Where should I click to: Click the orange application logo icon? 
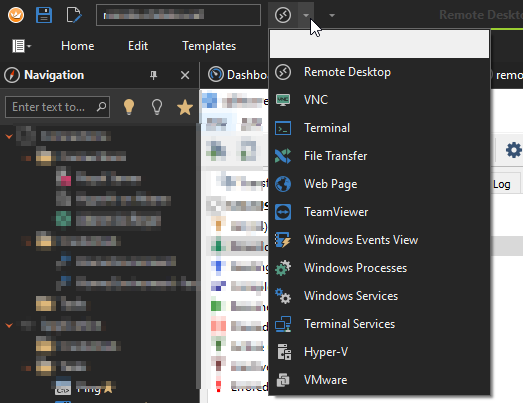tap(16, 15)
